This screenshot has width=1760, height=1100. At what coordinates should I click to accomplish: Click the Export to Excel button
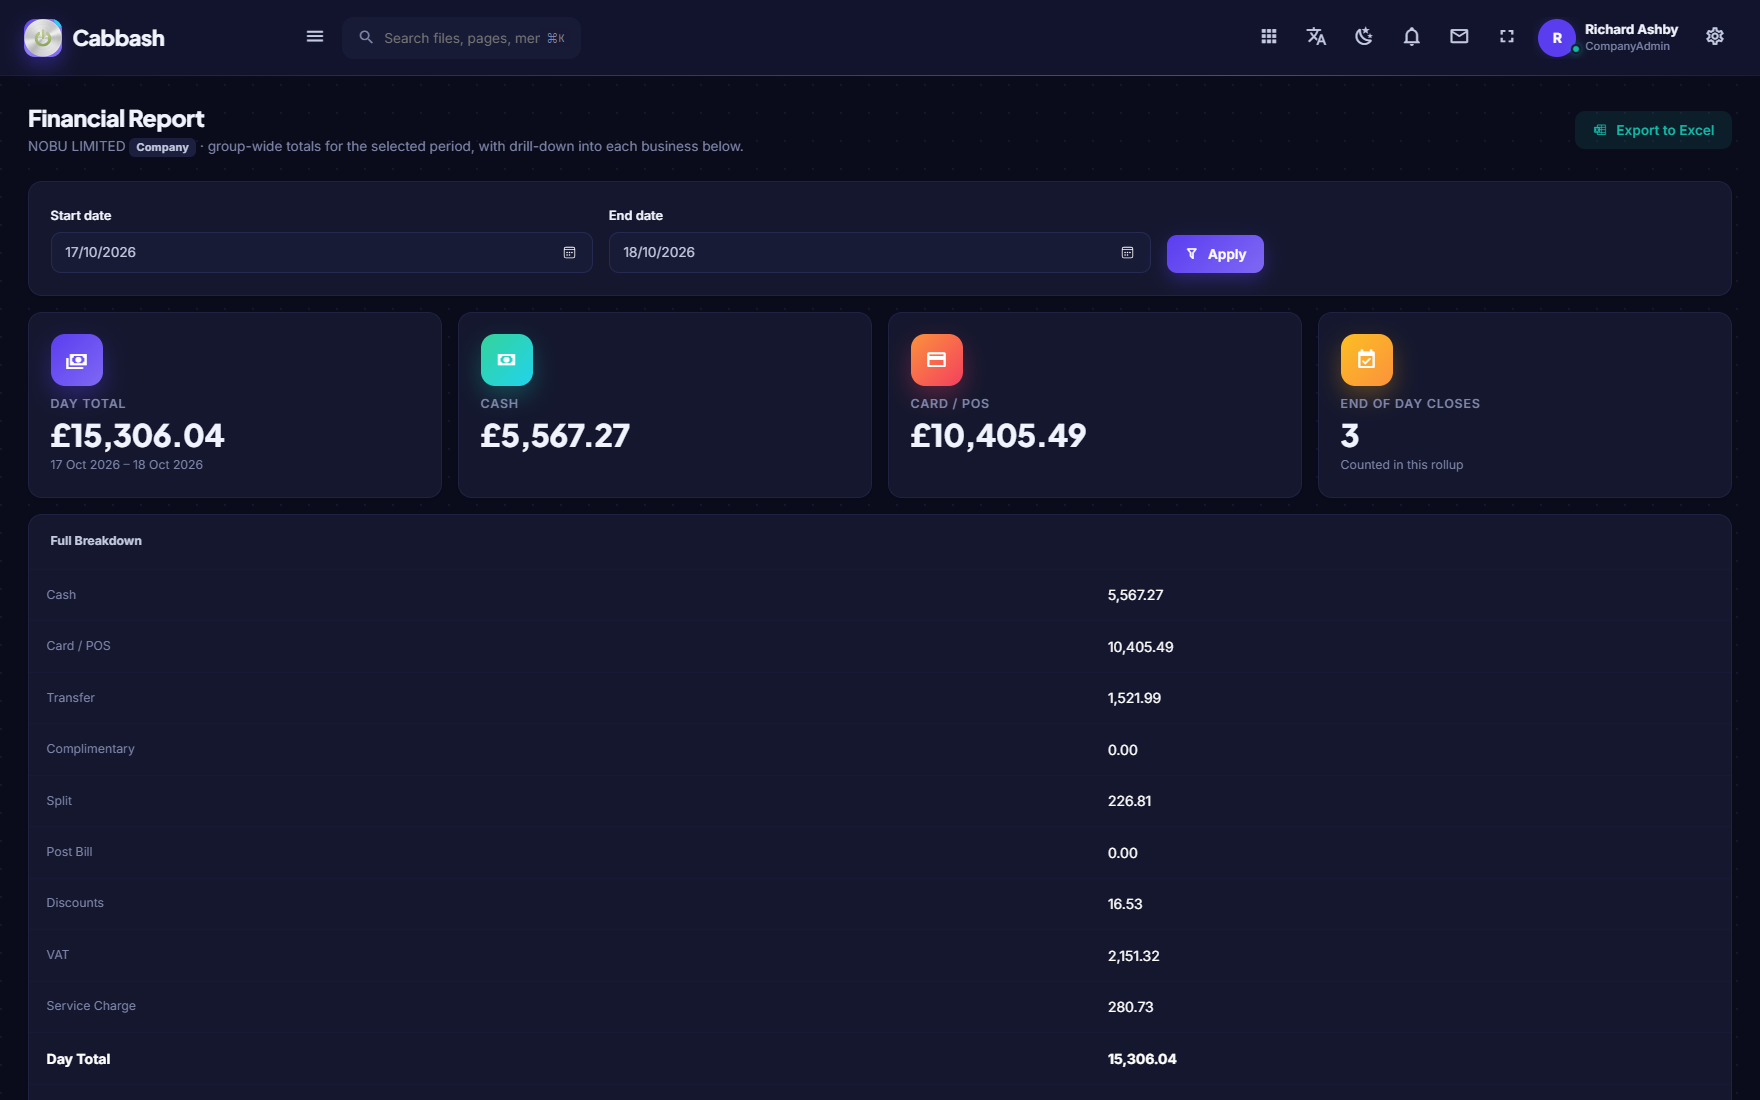point(1653,130)
